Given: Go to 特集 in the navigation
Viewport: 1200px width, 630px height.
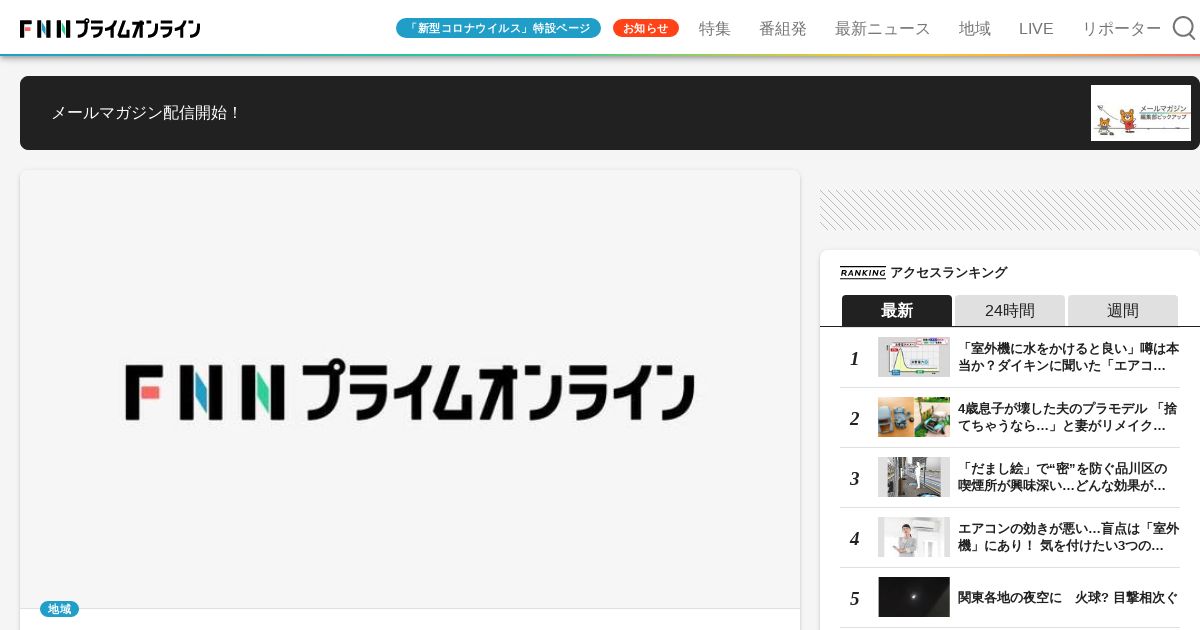Looking at the screenshot, I should point(715,29).
